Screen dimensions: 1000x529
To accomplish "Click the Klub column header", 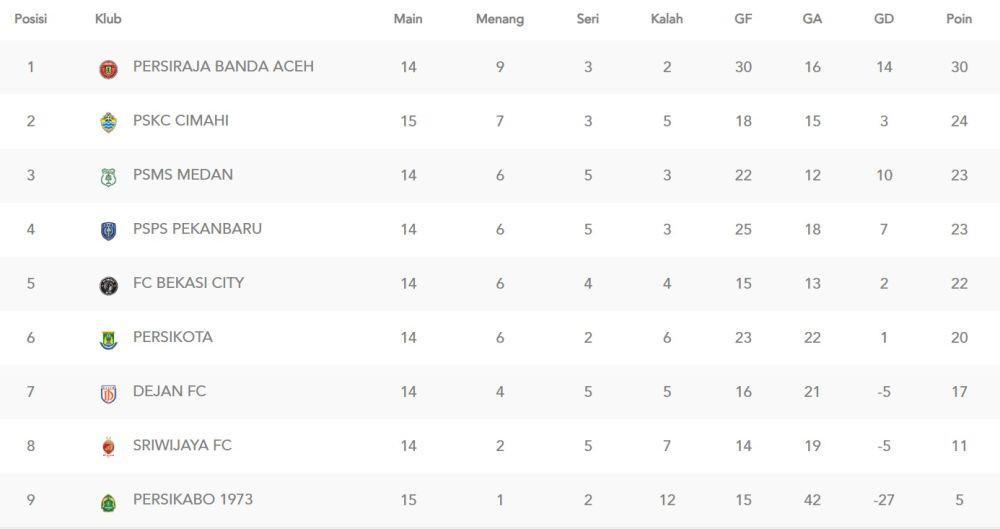I will [x=108, y=19].
